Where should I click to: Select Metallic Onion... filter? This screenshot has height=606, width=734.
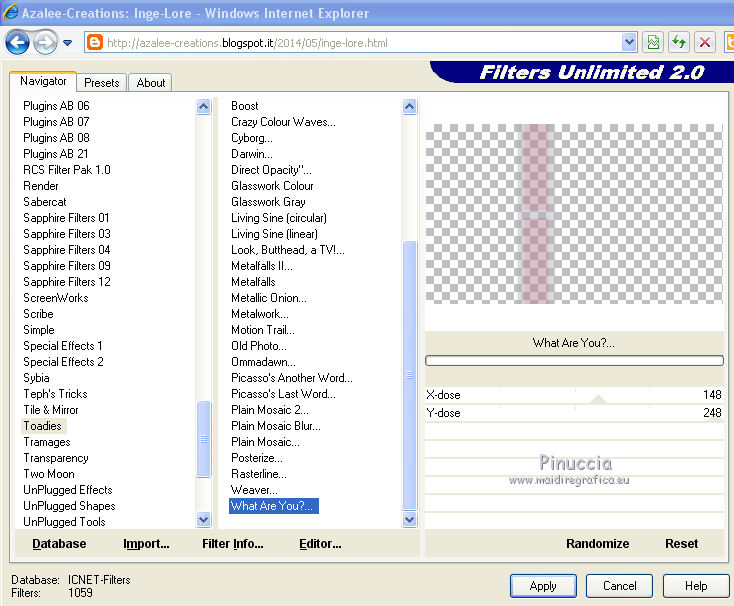pos(269,298)
